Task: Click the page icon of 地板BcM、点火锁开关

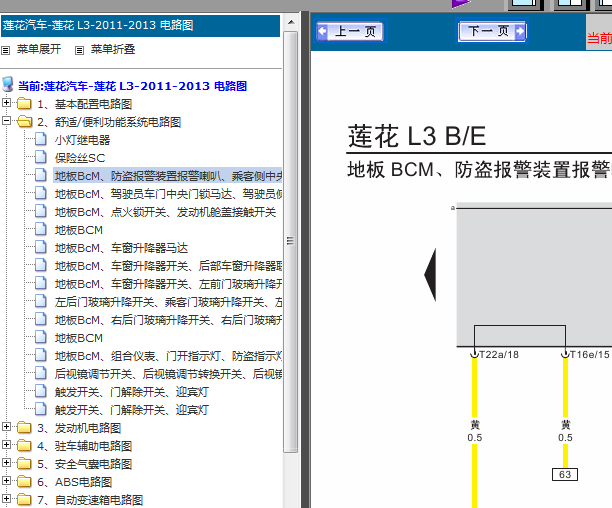Action: [41, 210]
